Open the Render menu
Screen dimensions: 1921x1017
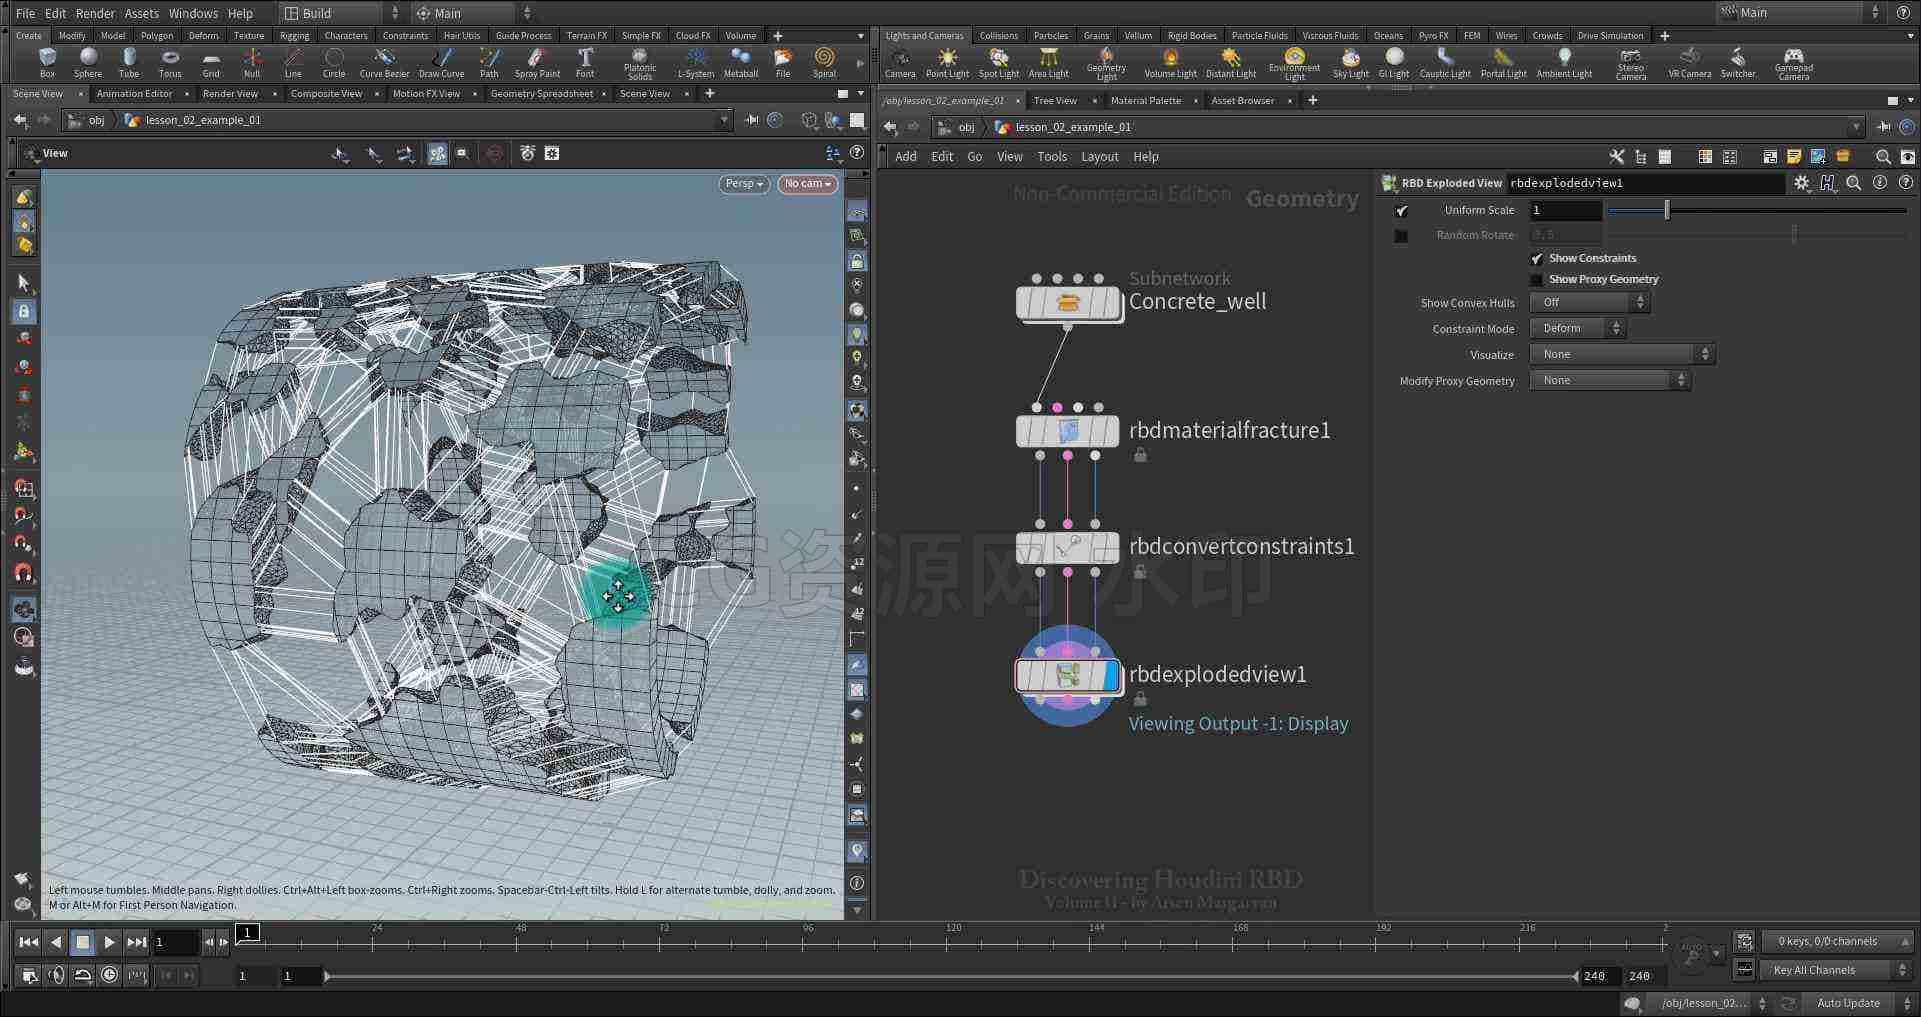pyautogui.click(x=95, y=13)
